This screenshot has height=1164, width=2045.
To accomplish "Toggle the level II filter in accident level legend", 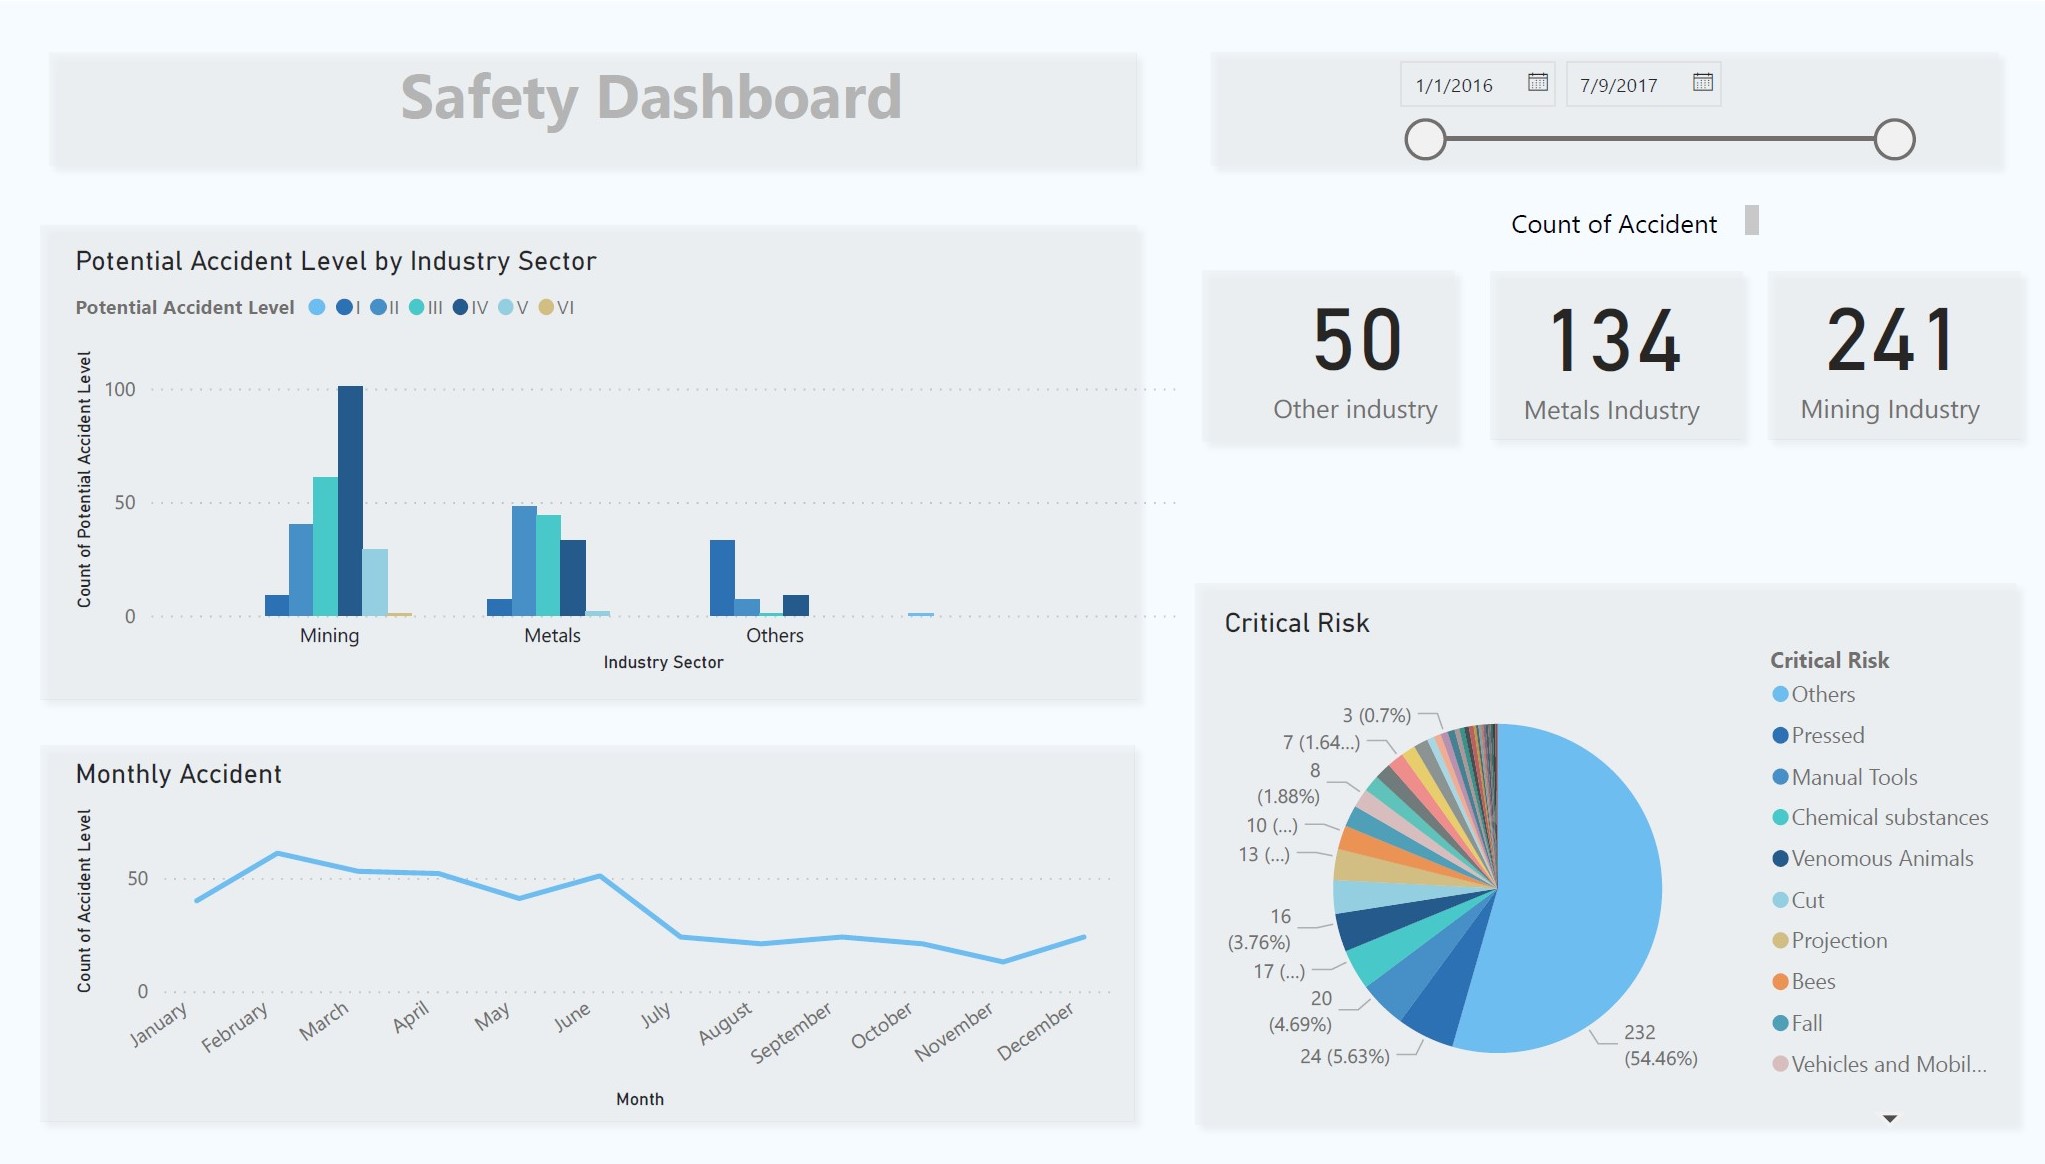I will pyautogui.click(x=378, y=307).
